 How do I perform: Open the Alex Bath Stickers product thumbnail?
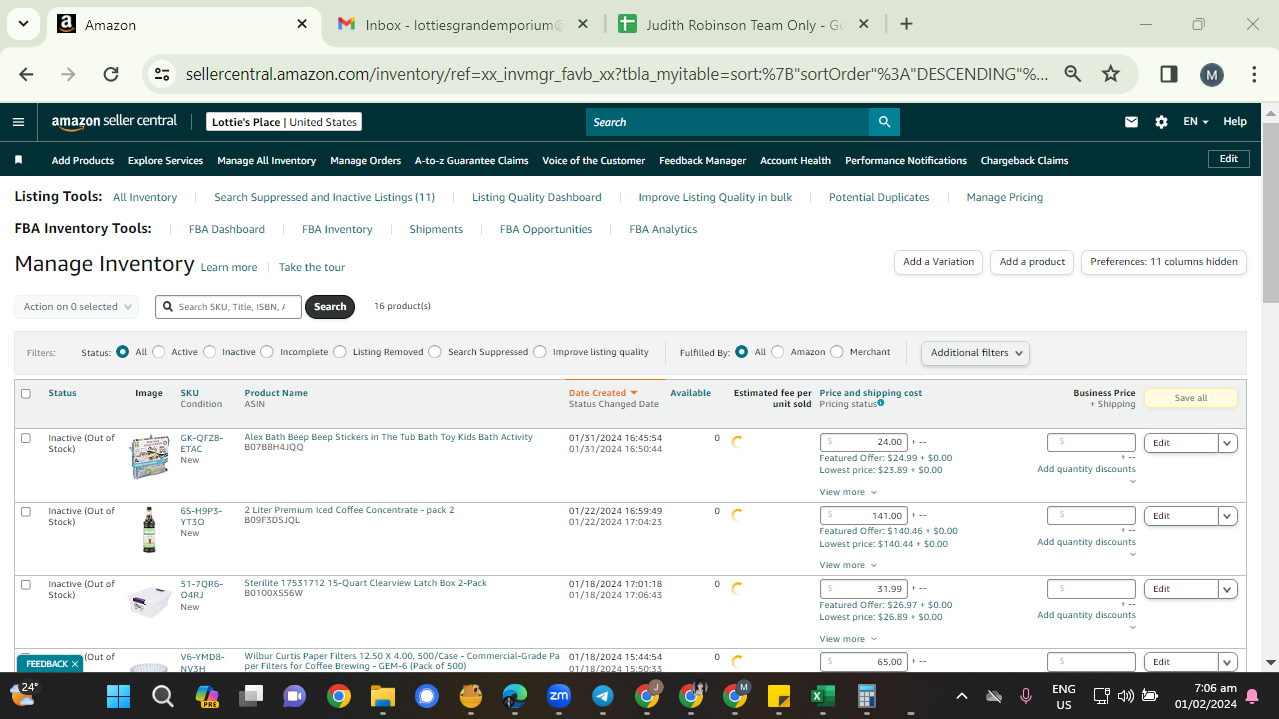pyautogui.click(x=150, y=456)
